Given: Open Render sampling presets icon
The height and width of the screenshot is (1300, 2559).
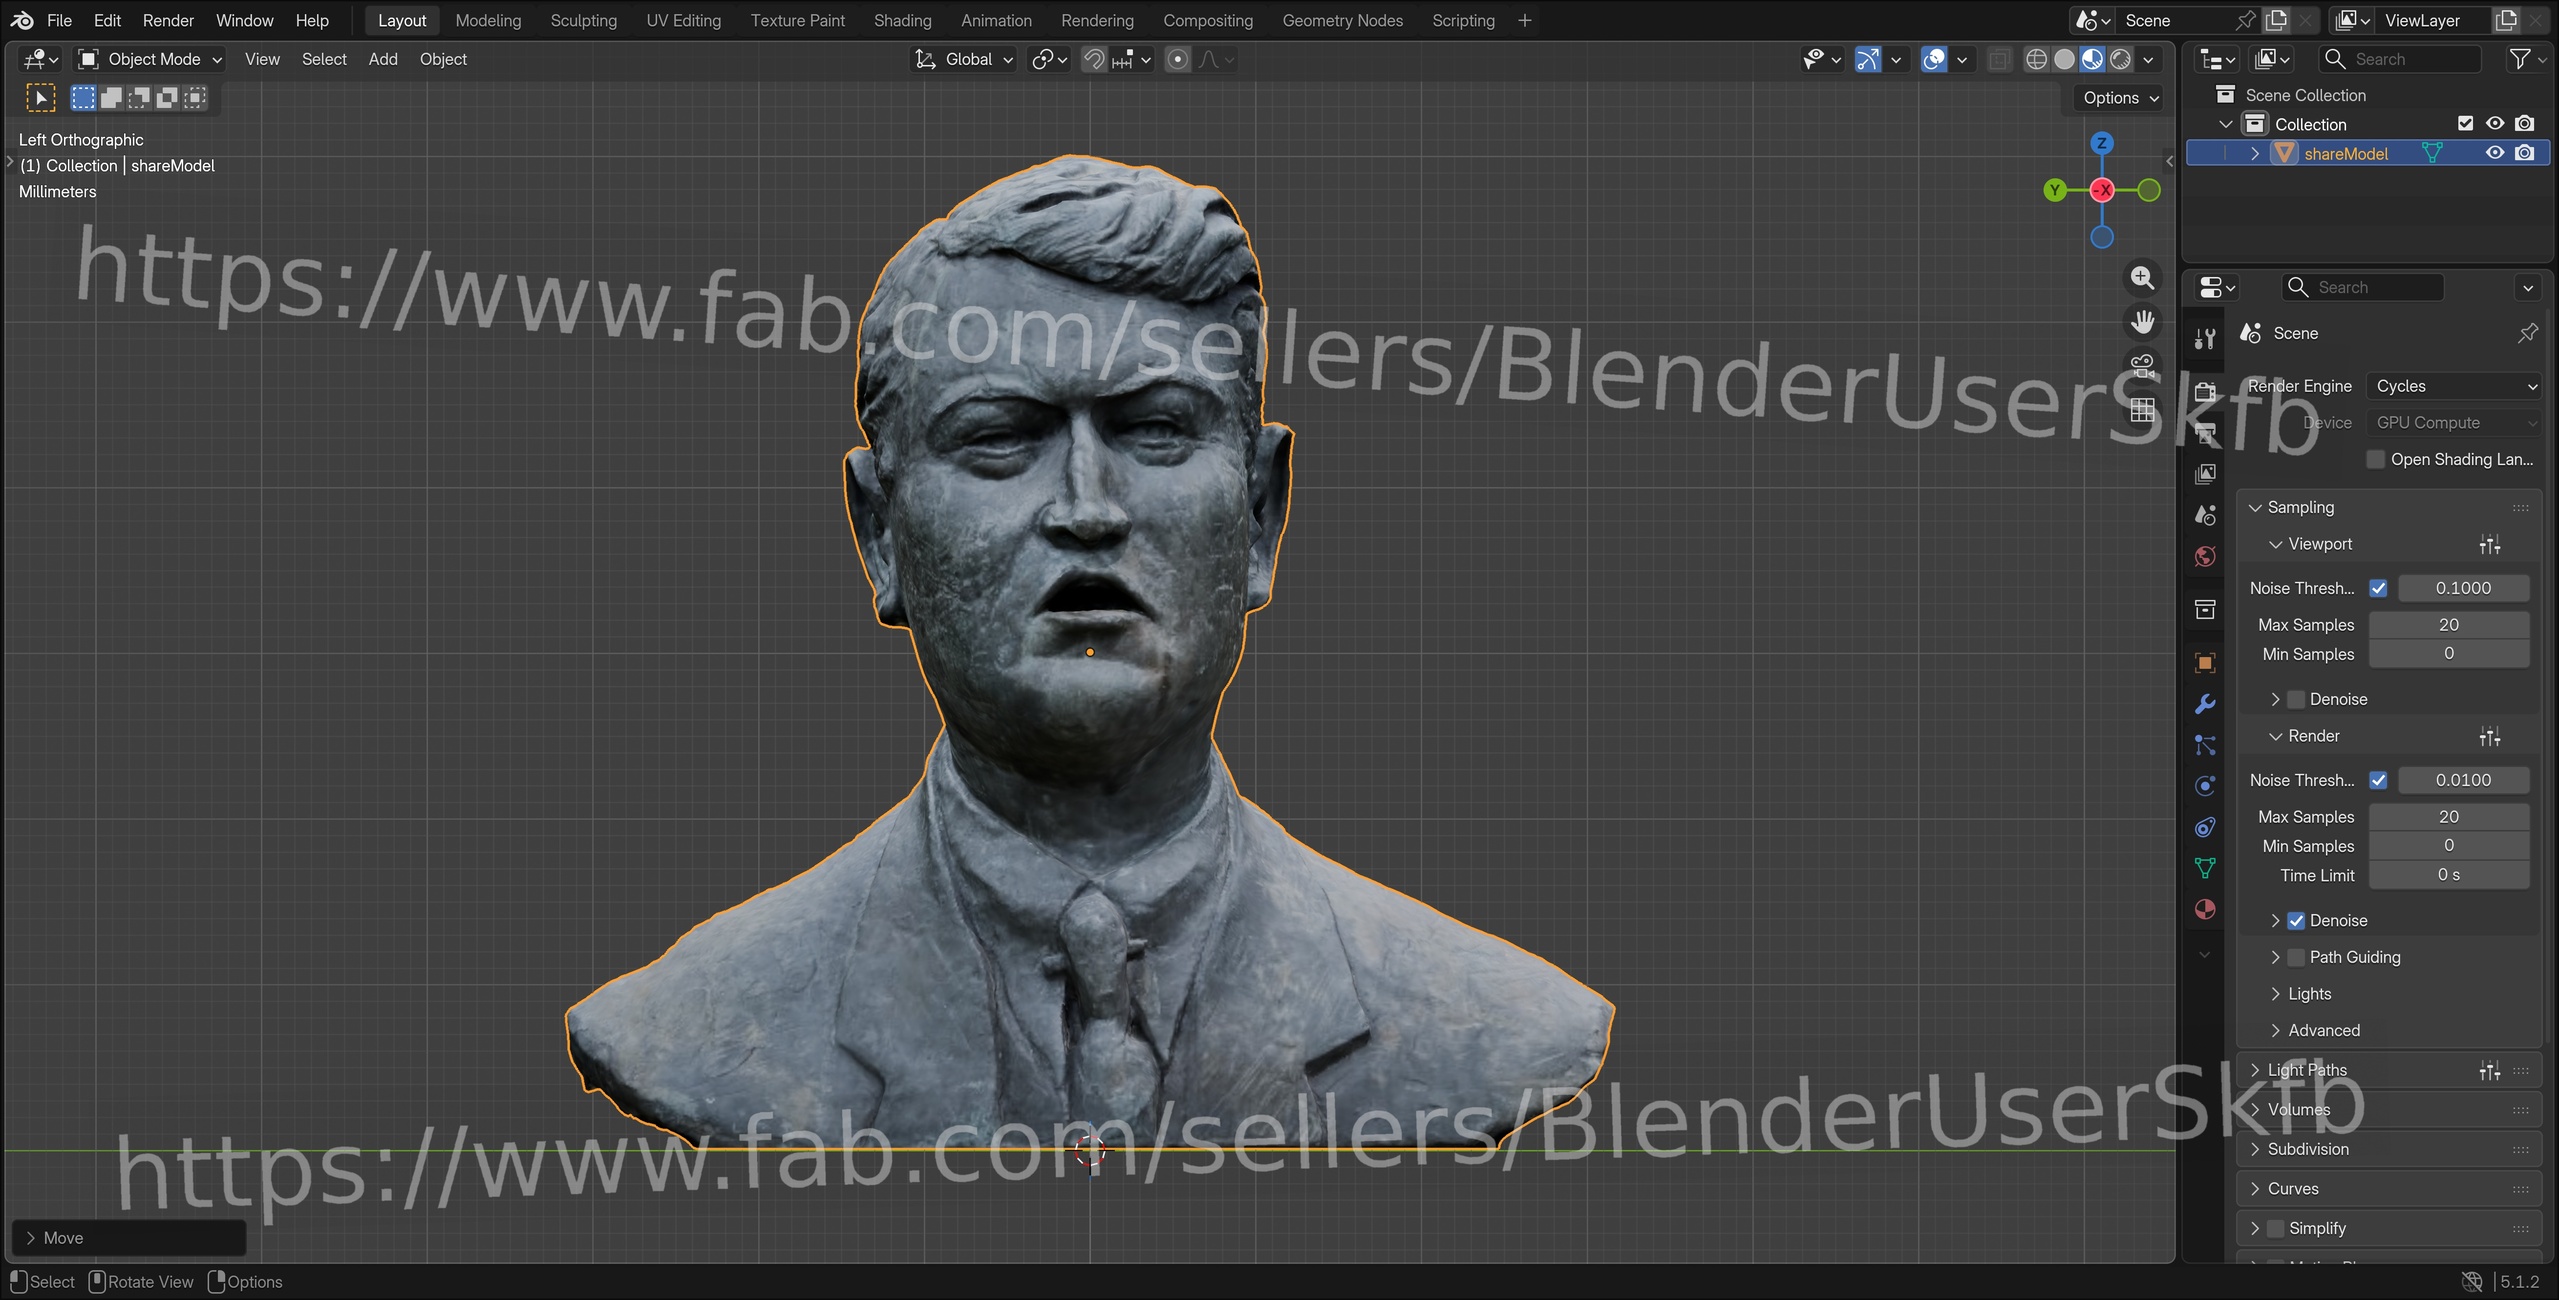Looking at the screenshot, I should tap(2490, 736).
